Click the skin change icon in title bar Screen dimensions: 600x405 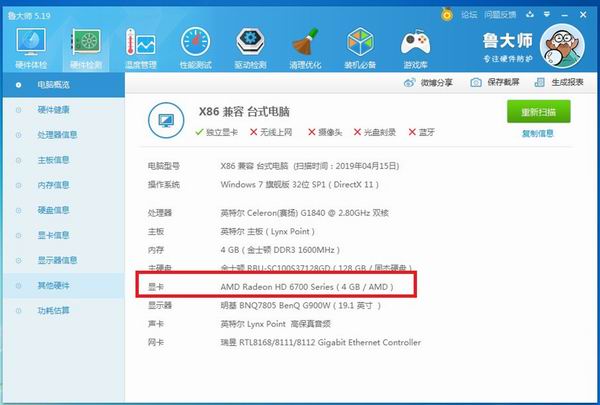[530, 15]
